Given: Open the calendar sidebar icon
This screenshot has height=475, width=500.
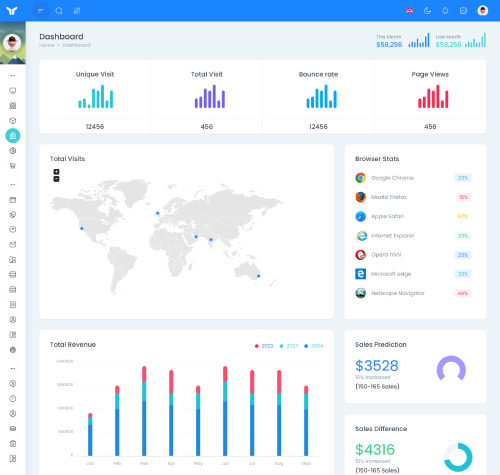Looking at the screenshot, I should [x=13, y=200].
